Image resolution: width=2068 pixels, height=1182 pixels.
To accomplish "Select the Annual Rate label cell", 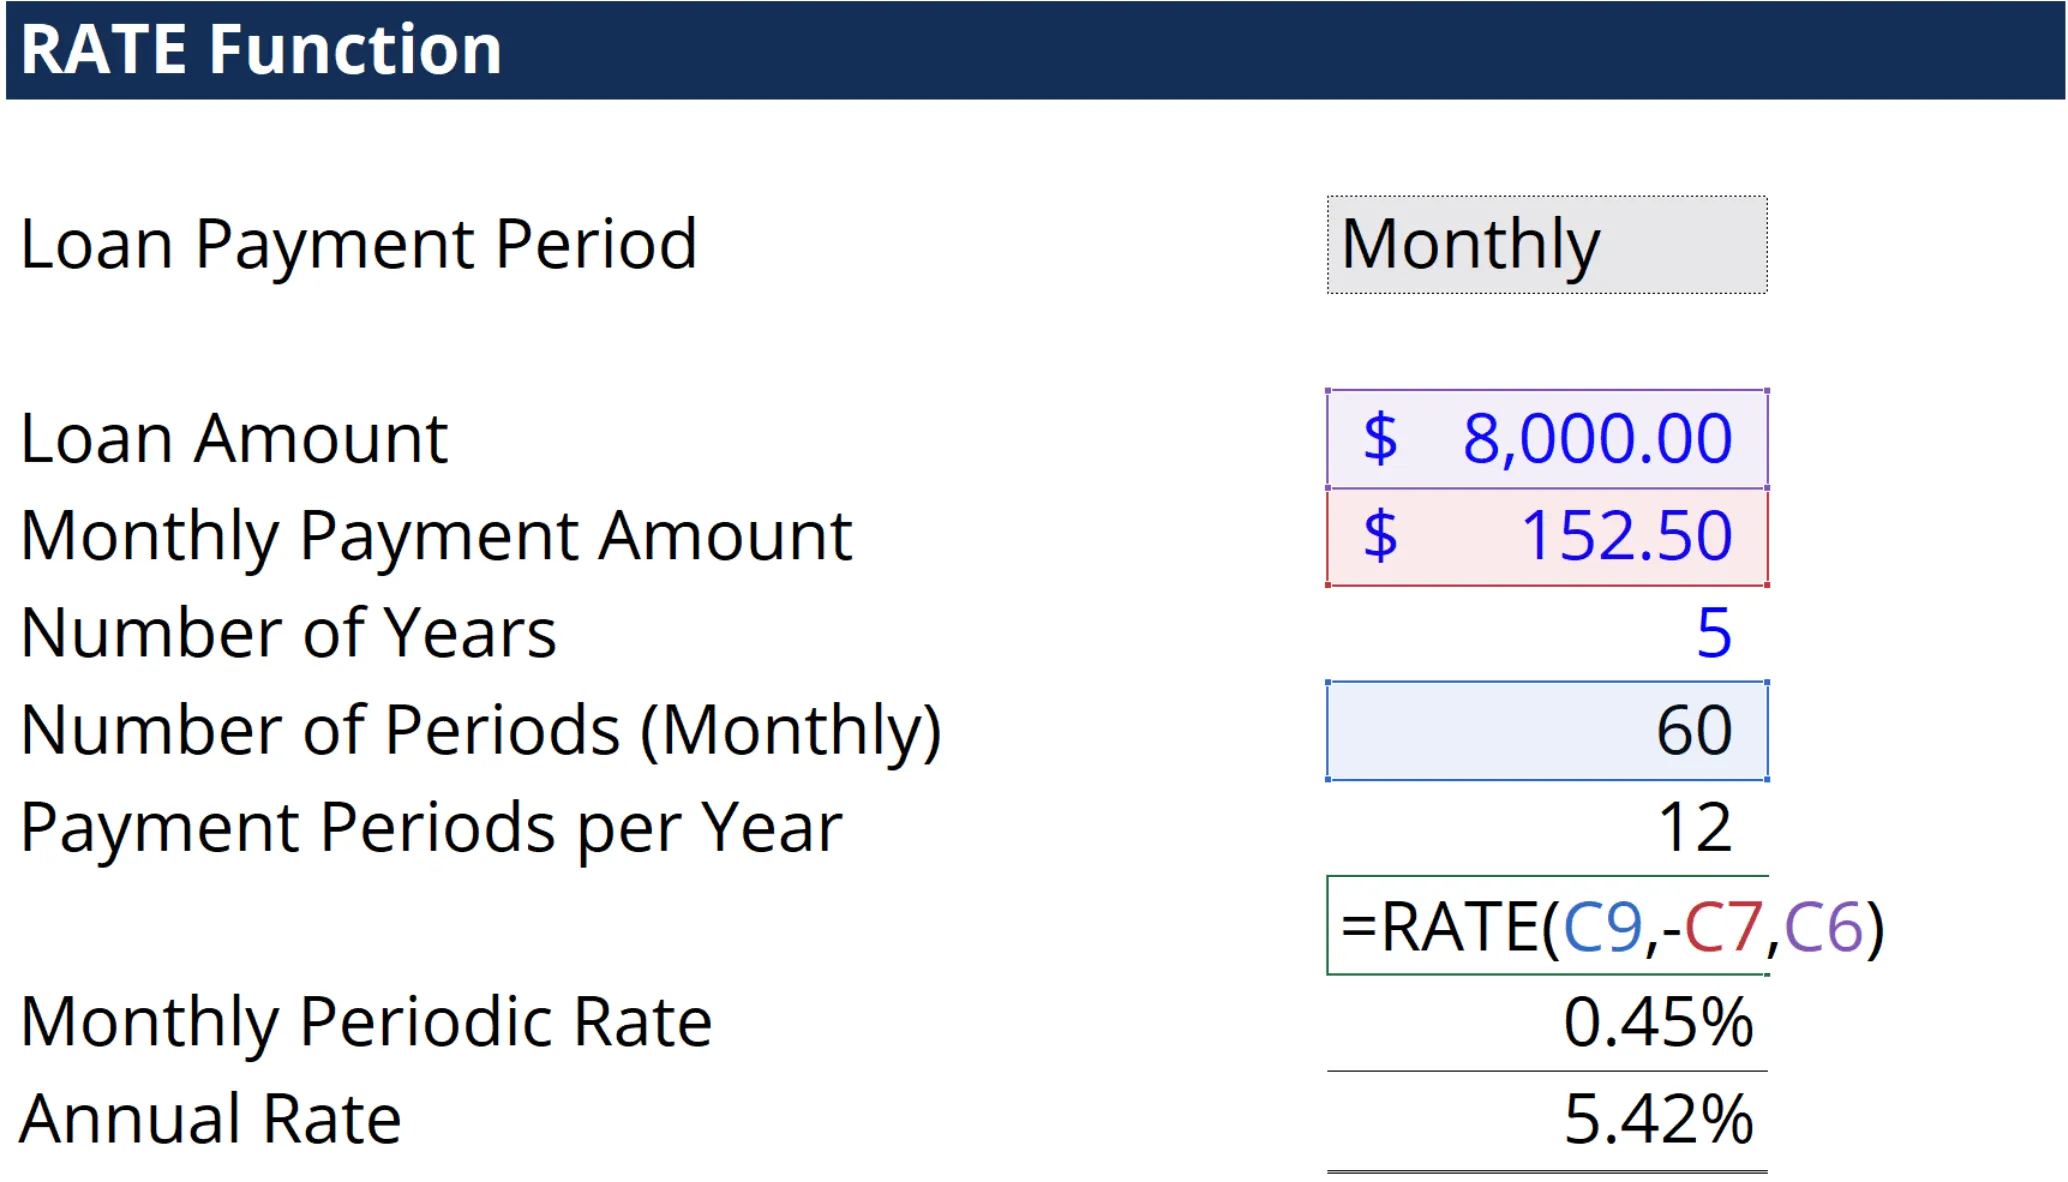I will coord(210,1119).
